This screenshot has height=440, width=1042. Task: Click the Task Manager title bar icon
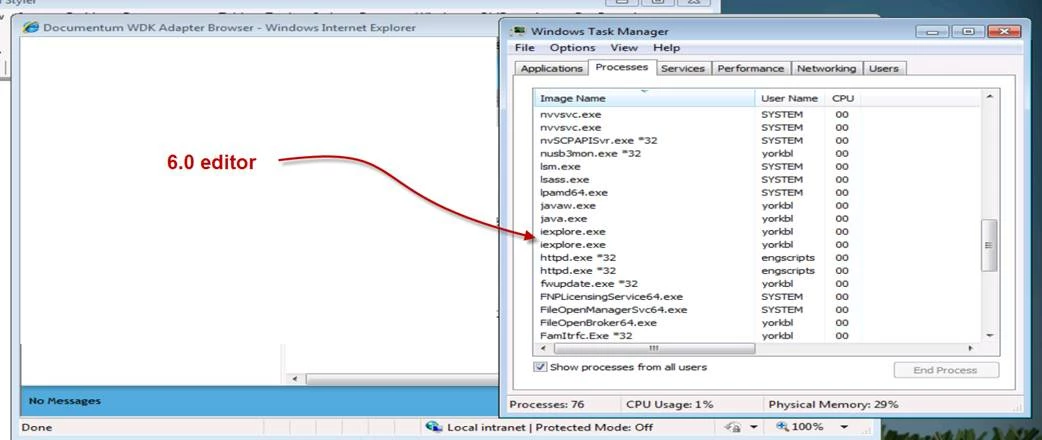pyautogui.click(x=518, y=31)
